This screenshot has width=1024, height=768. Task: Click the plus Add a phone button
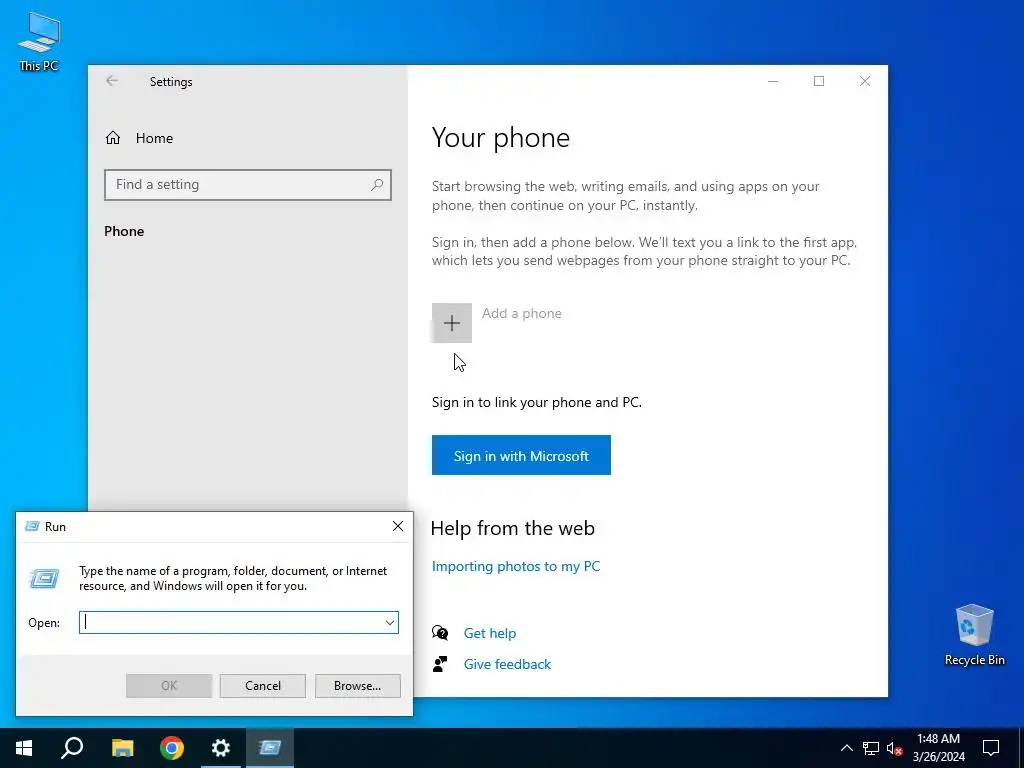[x=451, y=323]
